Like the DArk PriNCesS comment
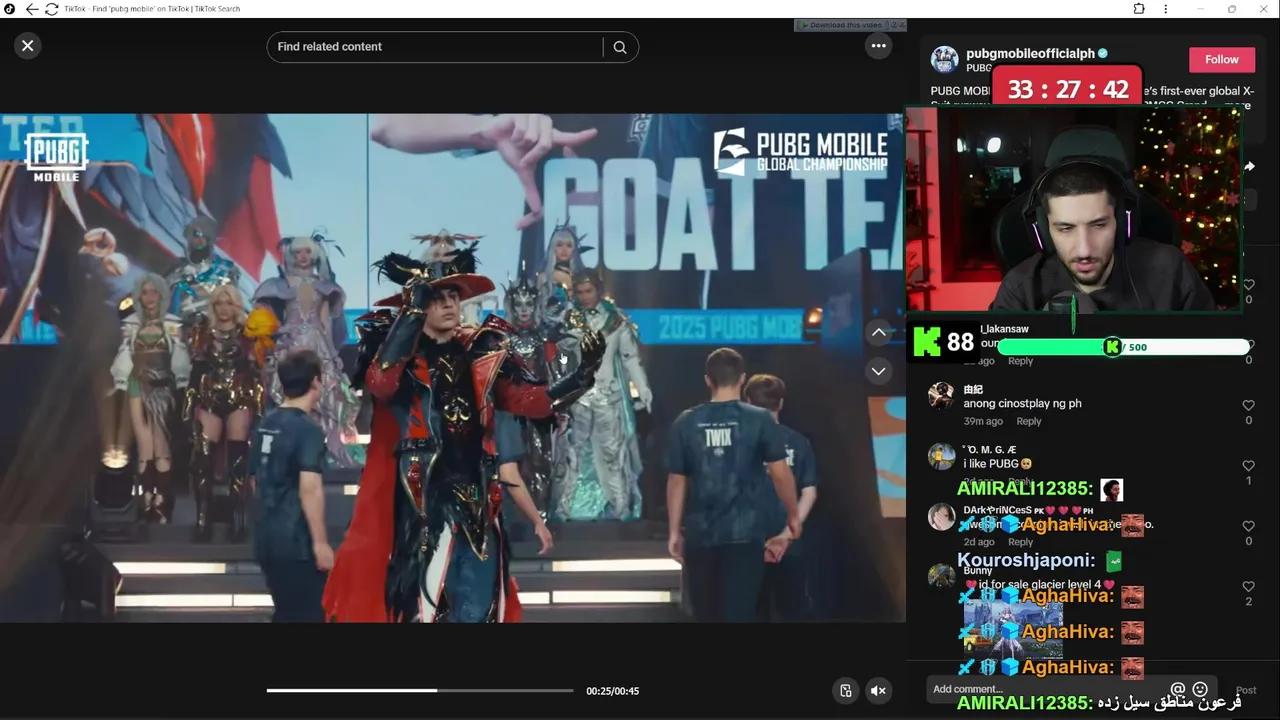 coord(1248,526)
